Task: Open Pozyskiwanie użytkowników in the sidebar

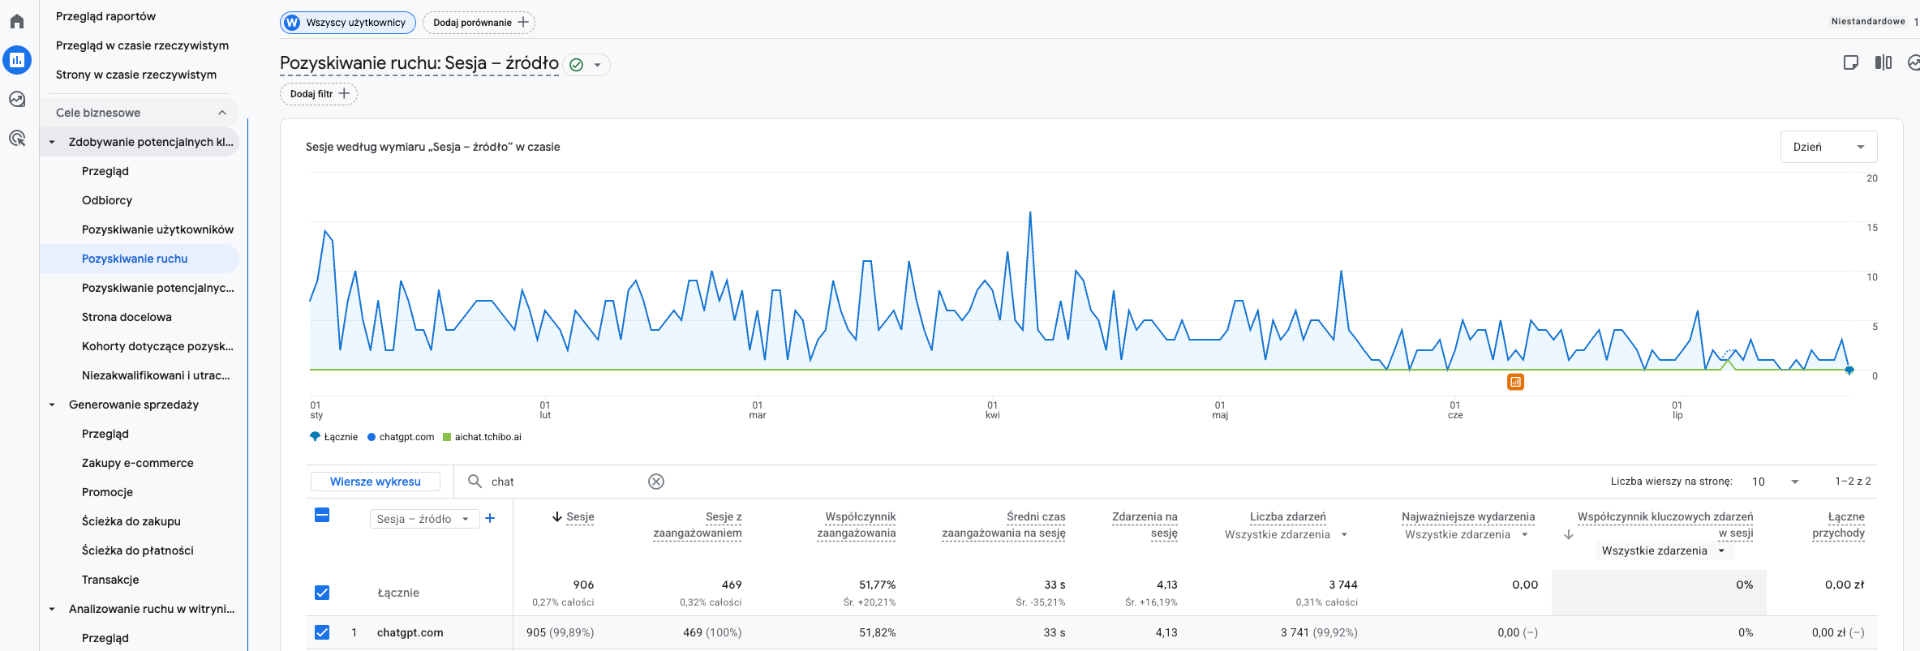Action: pos(158,229)
